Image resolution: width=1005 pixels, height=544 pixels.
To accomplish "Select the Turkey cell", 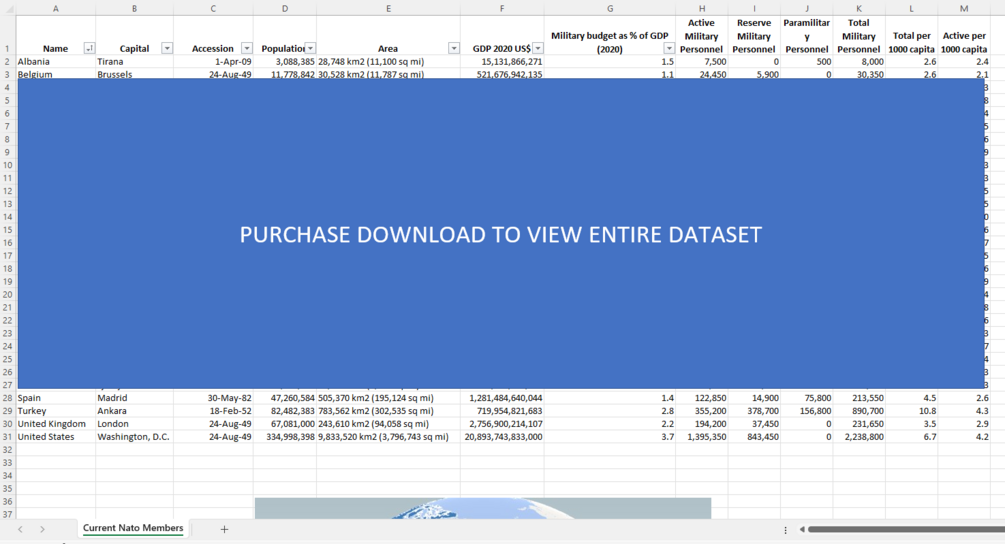I will point(56,411).
